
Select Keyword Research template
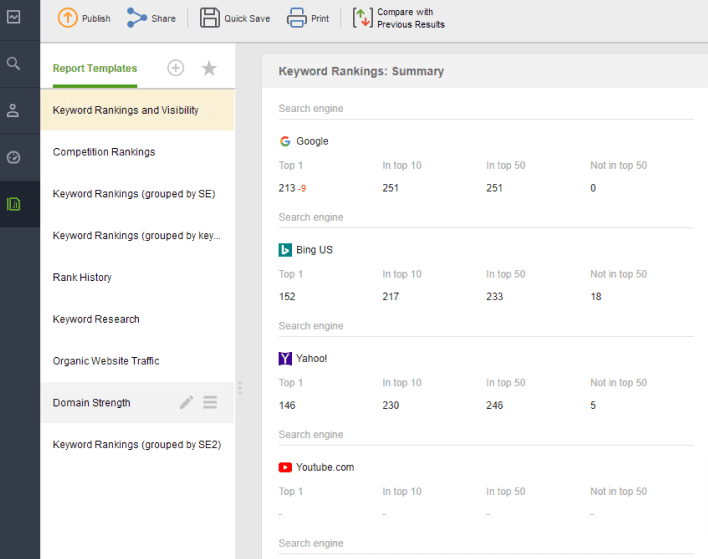[137, 319]
